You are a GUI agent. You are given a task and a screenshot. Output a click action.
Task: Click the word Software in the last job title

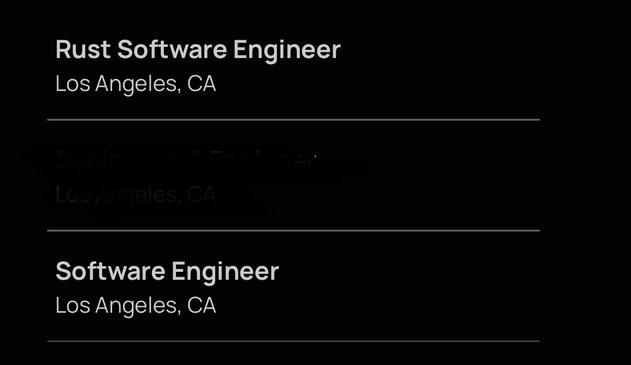(x=110, y=271)
